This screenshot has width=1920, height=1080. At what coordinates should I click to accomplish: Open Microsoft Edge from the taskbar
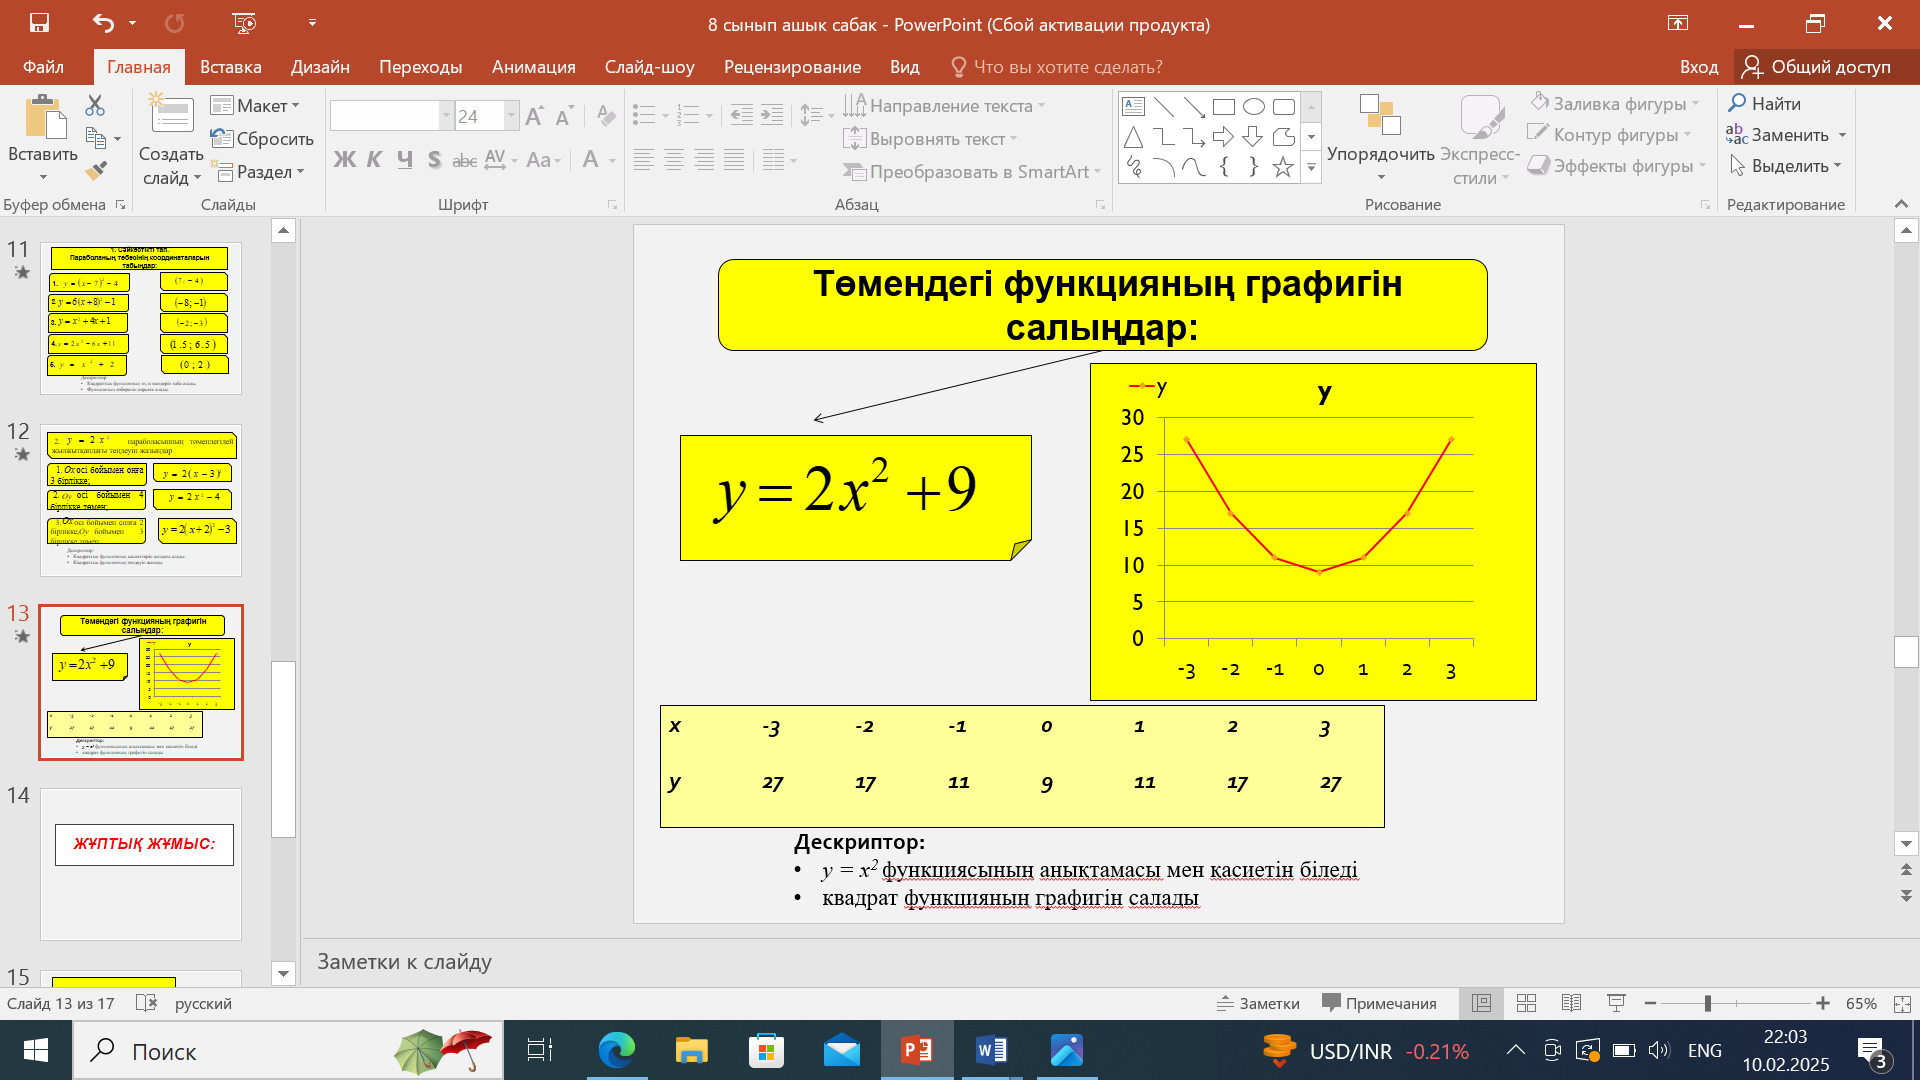[617, 1051]
